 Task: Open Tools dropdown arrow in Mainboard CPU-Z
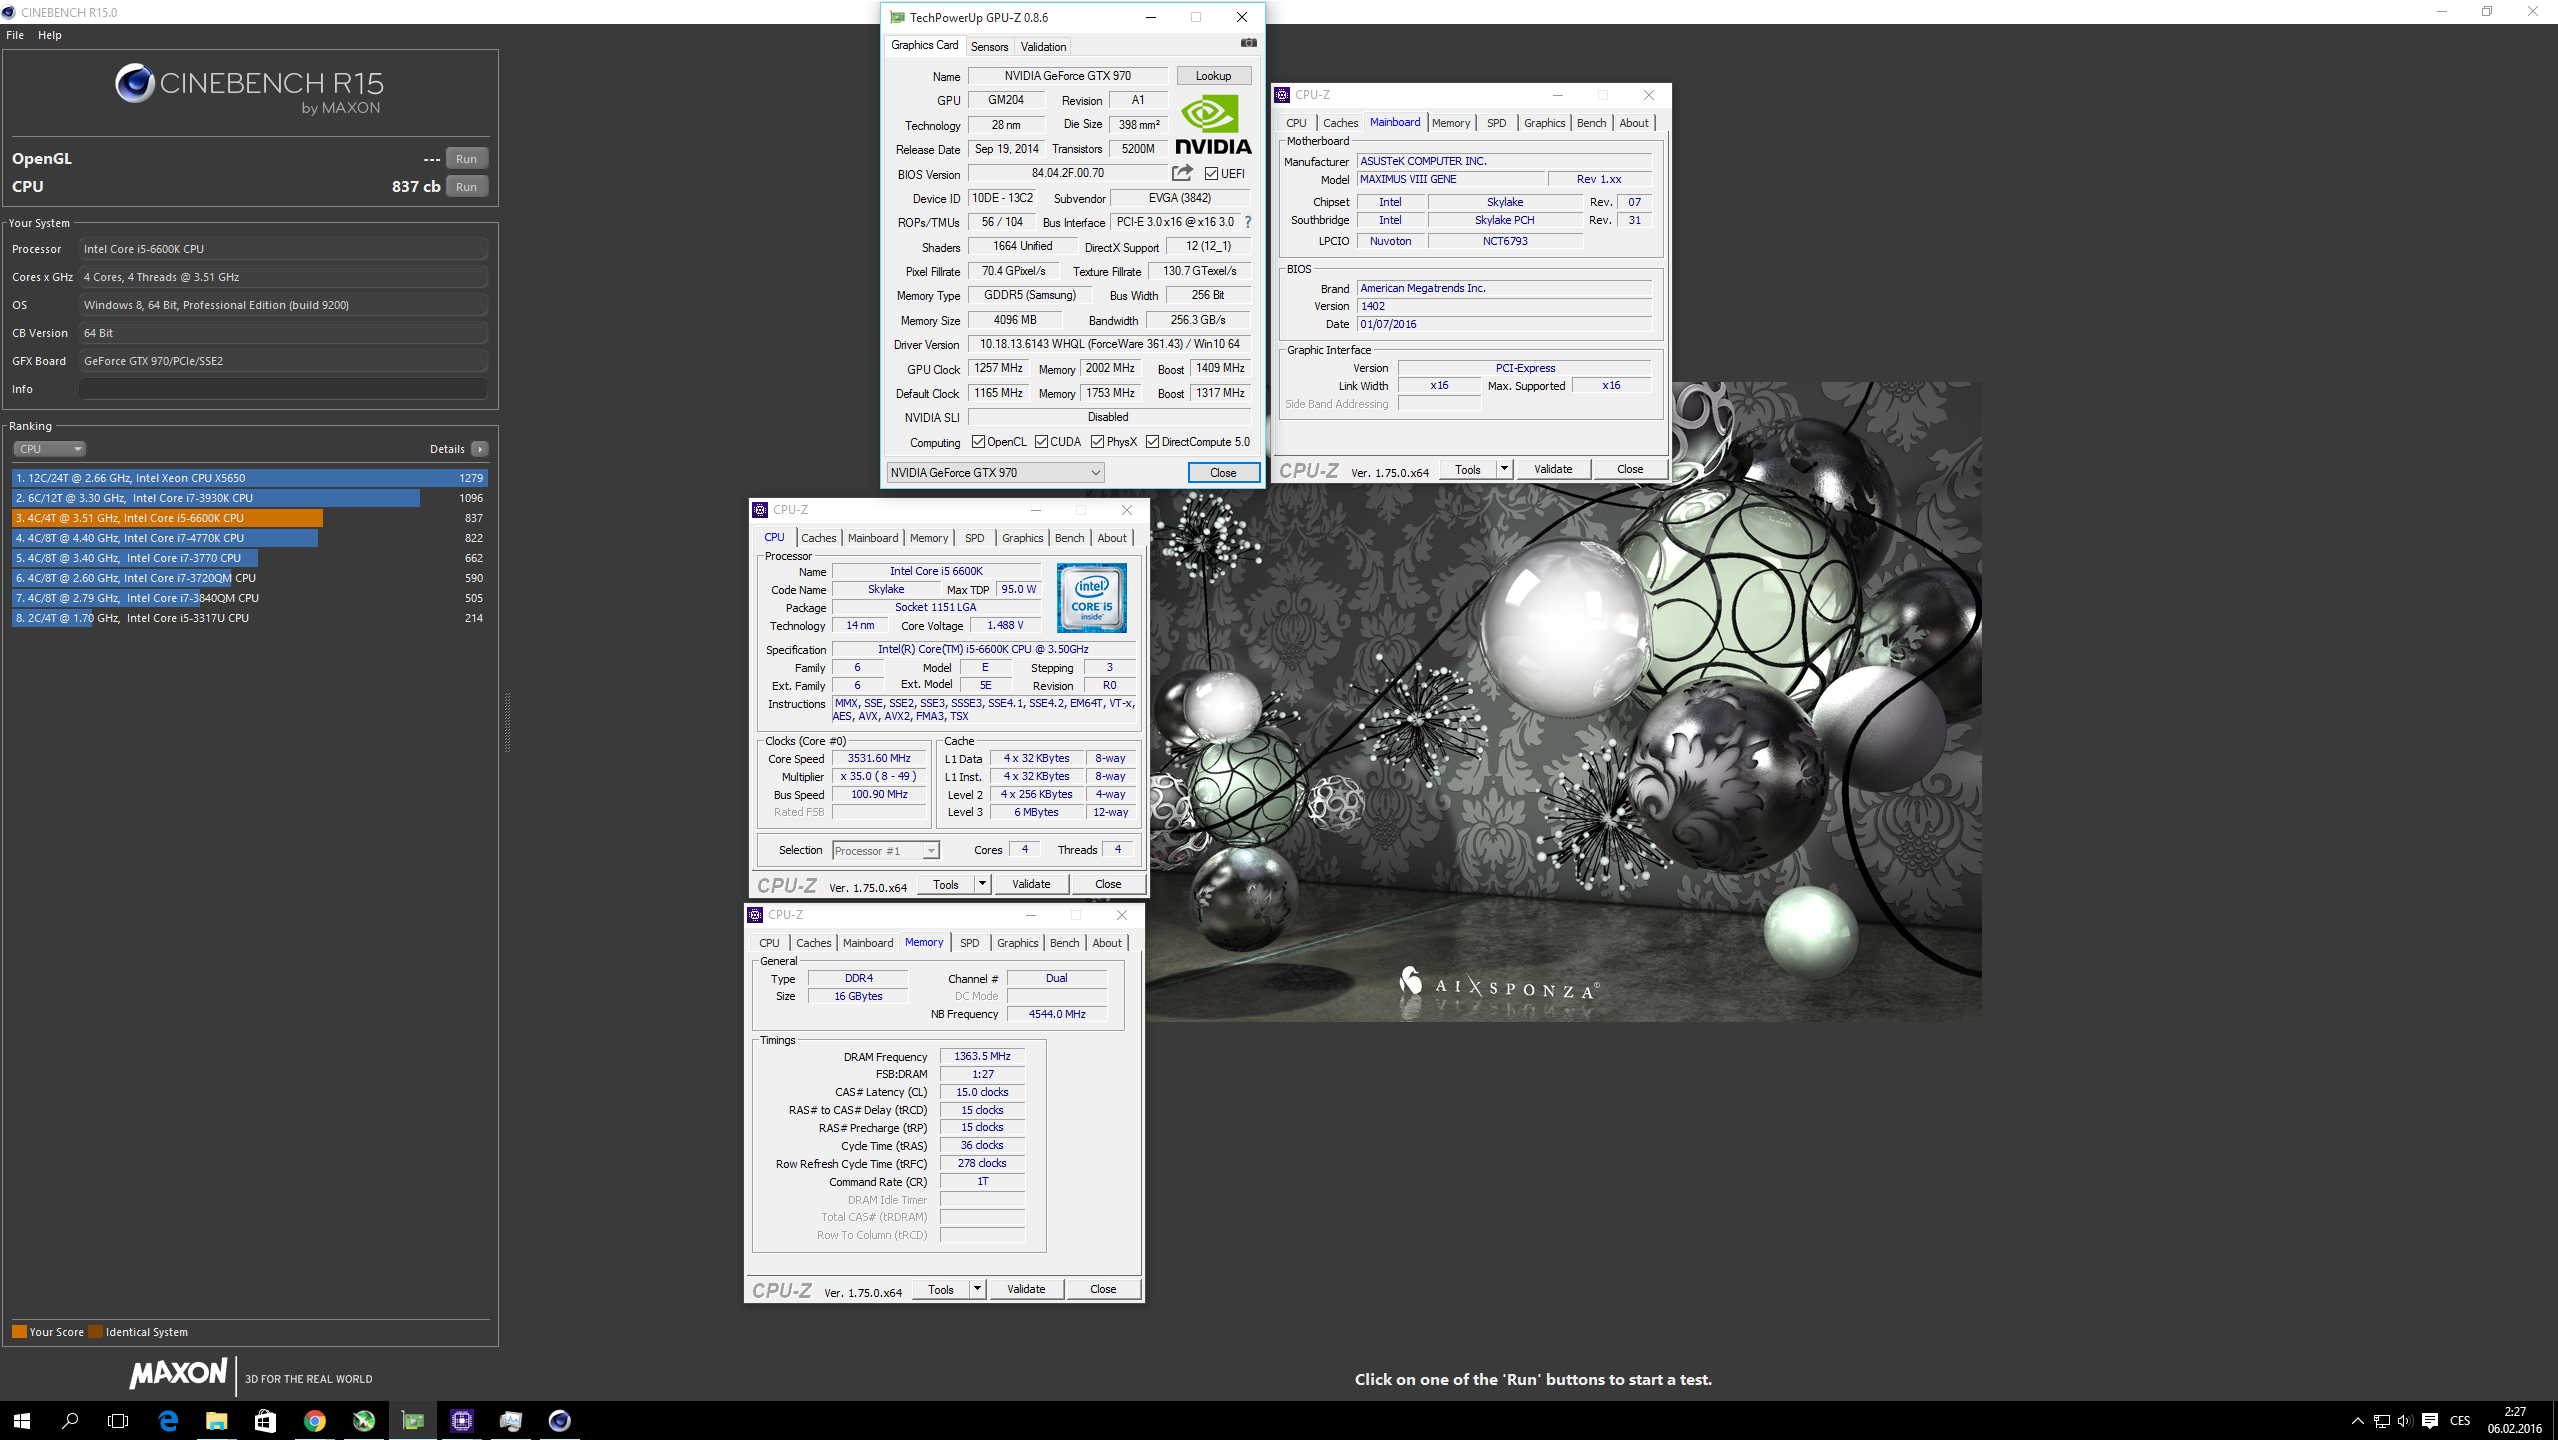(1503, 469)
